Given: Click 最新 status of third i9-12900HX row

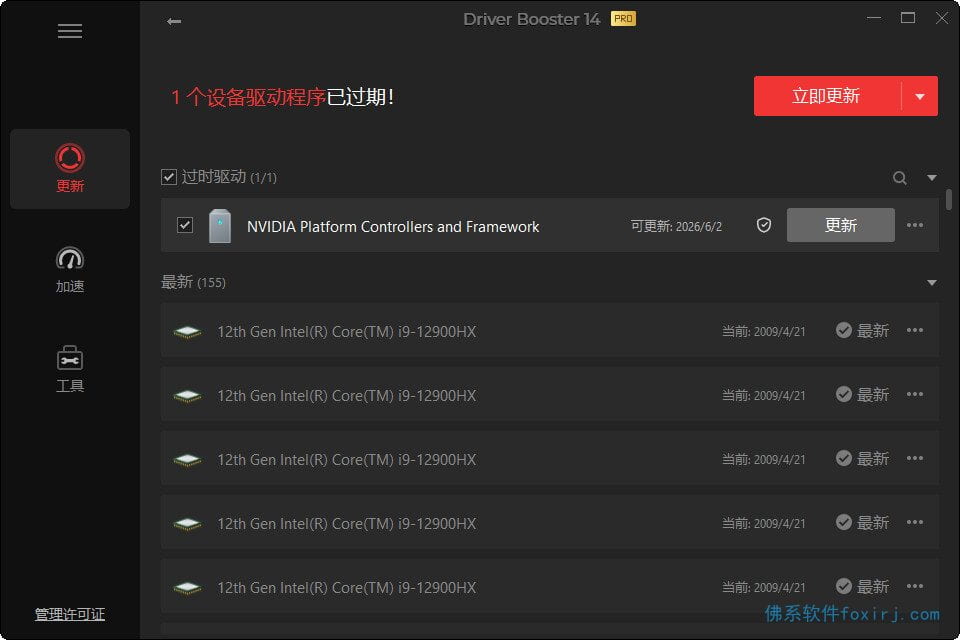Looking at the screenshot, I should click(x=862, y=459).
